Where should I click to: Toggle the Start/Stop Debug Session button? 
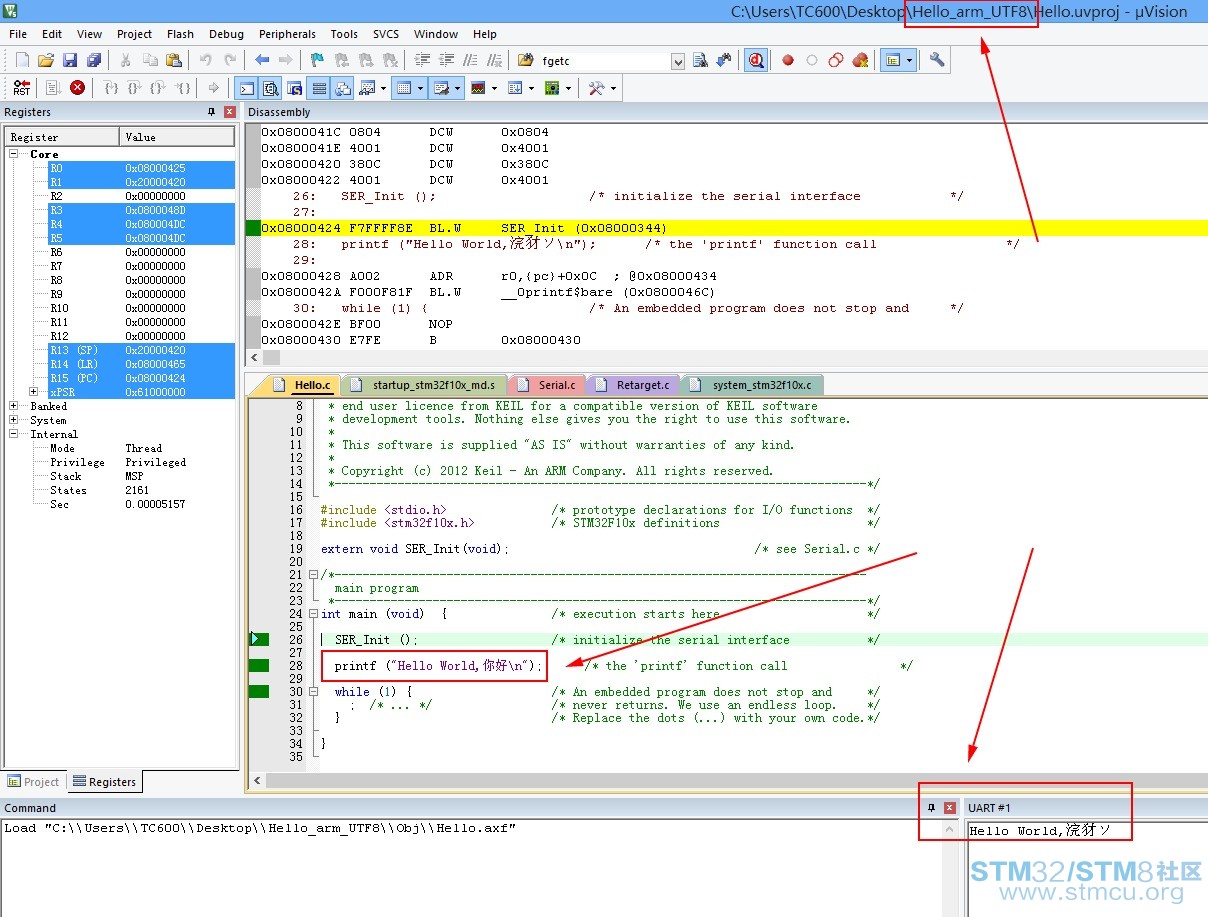pyautogui.click(x=756, y=60)
